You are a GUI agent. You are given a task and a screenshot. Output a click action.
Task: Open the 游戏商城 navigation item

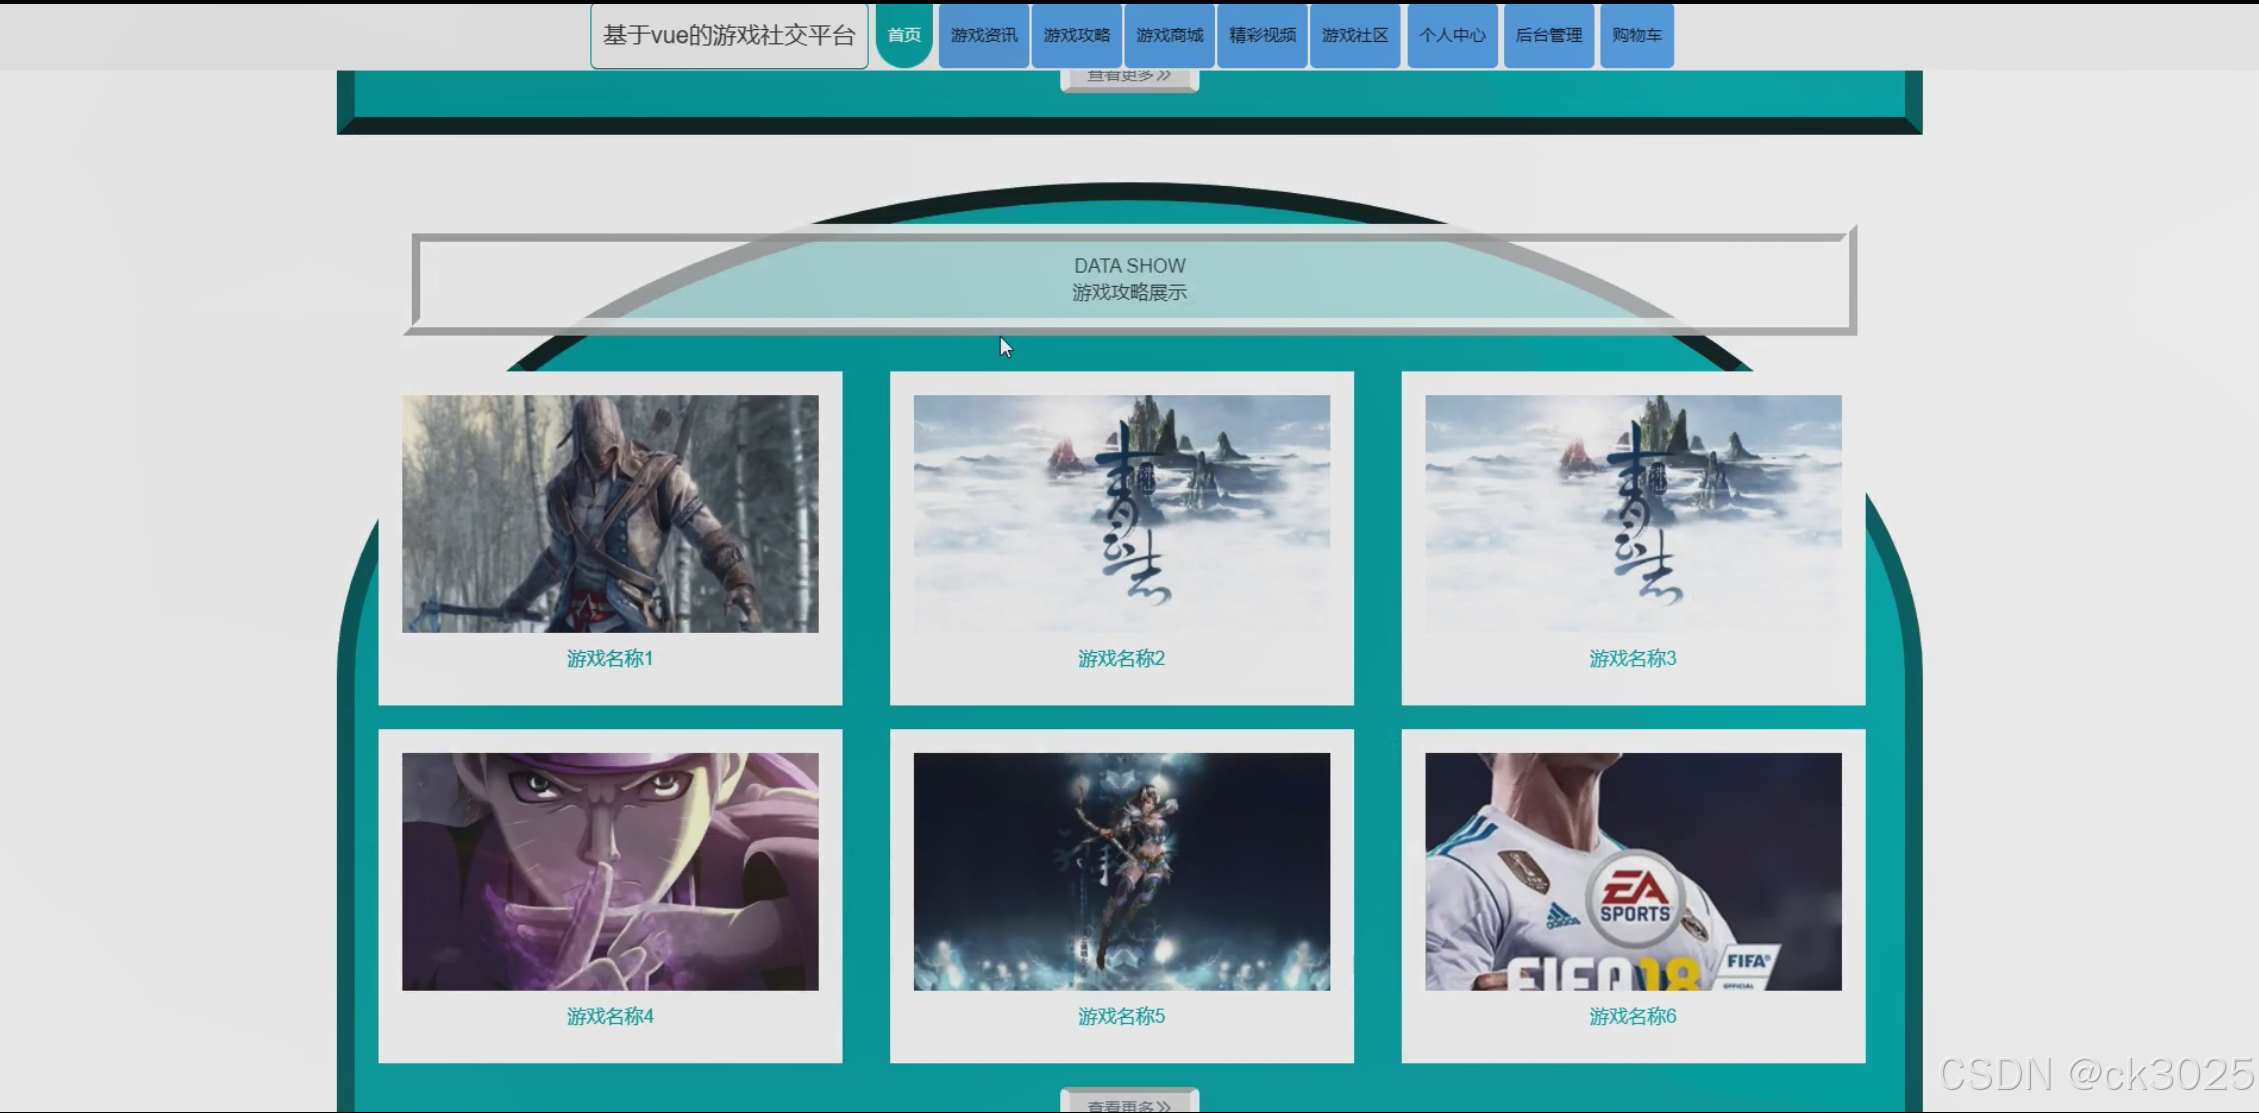pos(1169,35)
